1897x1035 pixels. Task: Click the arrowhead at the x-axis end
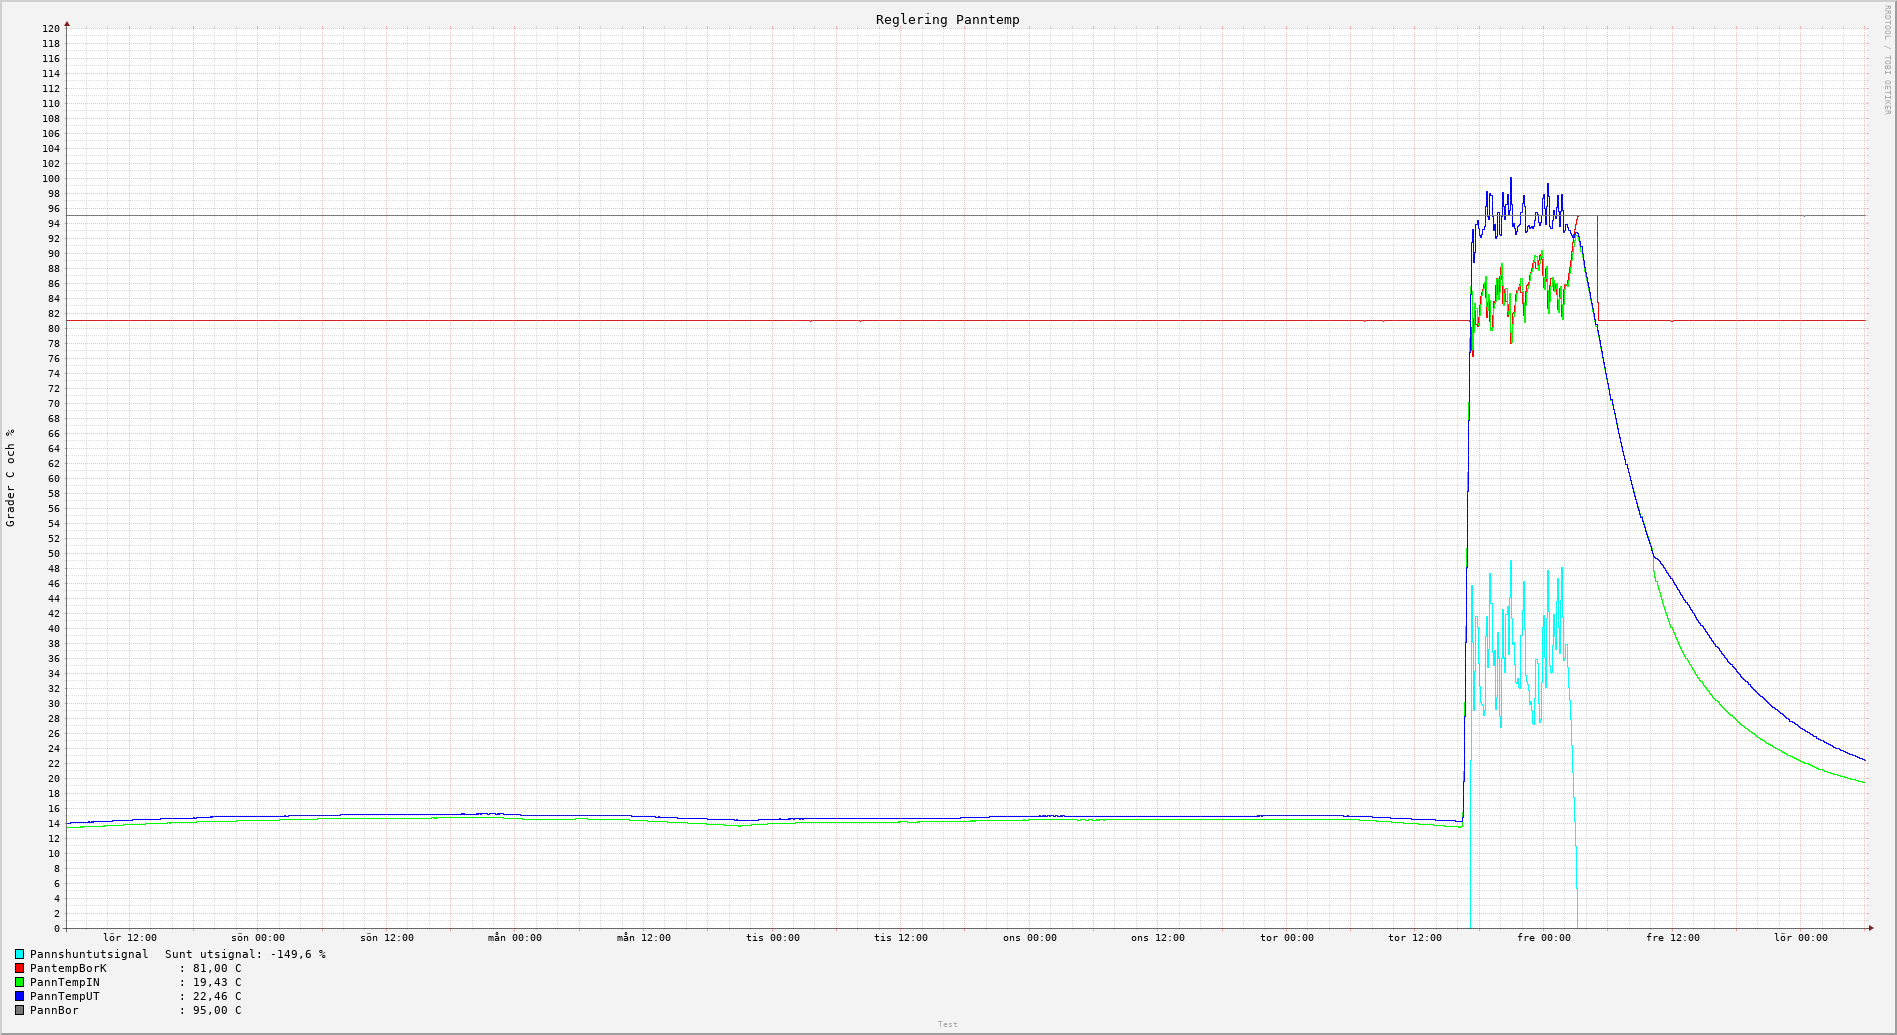1870,928
